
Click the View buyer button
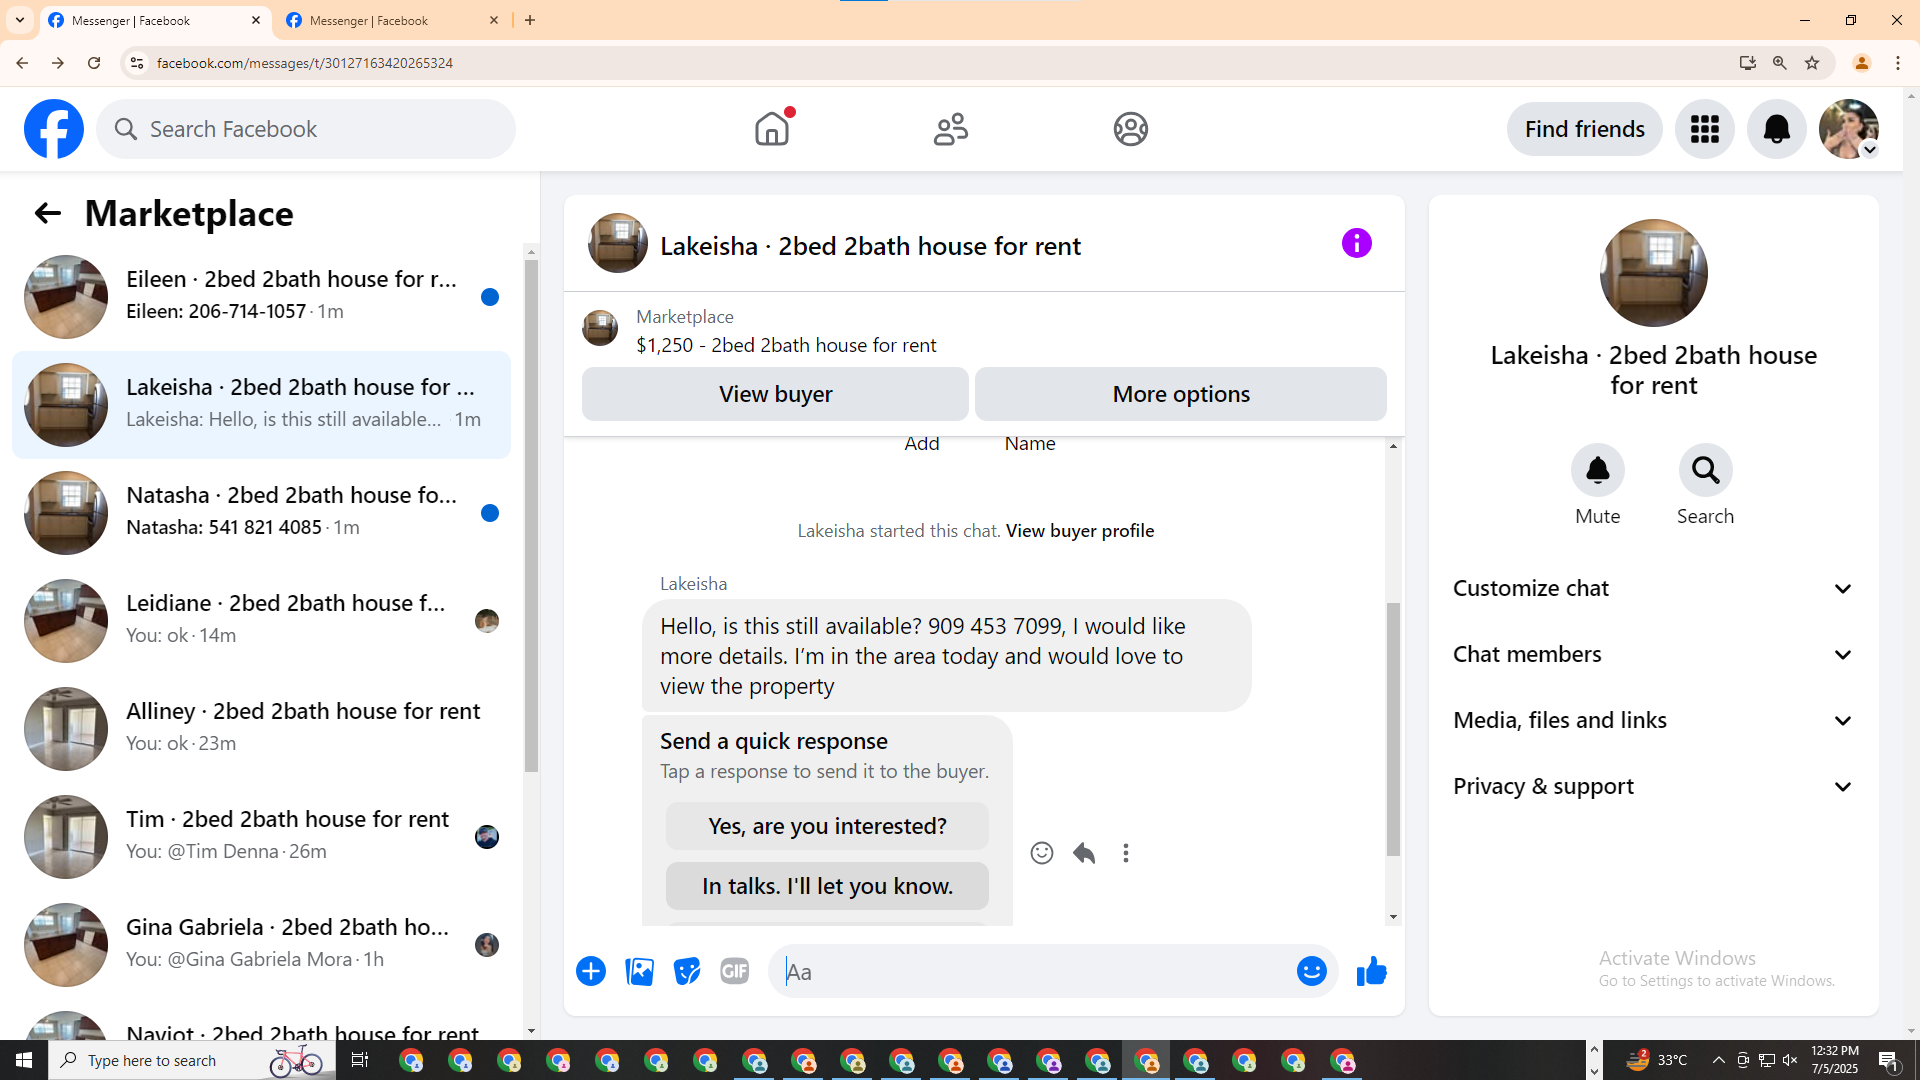coord(775,394)
